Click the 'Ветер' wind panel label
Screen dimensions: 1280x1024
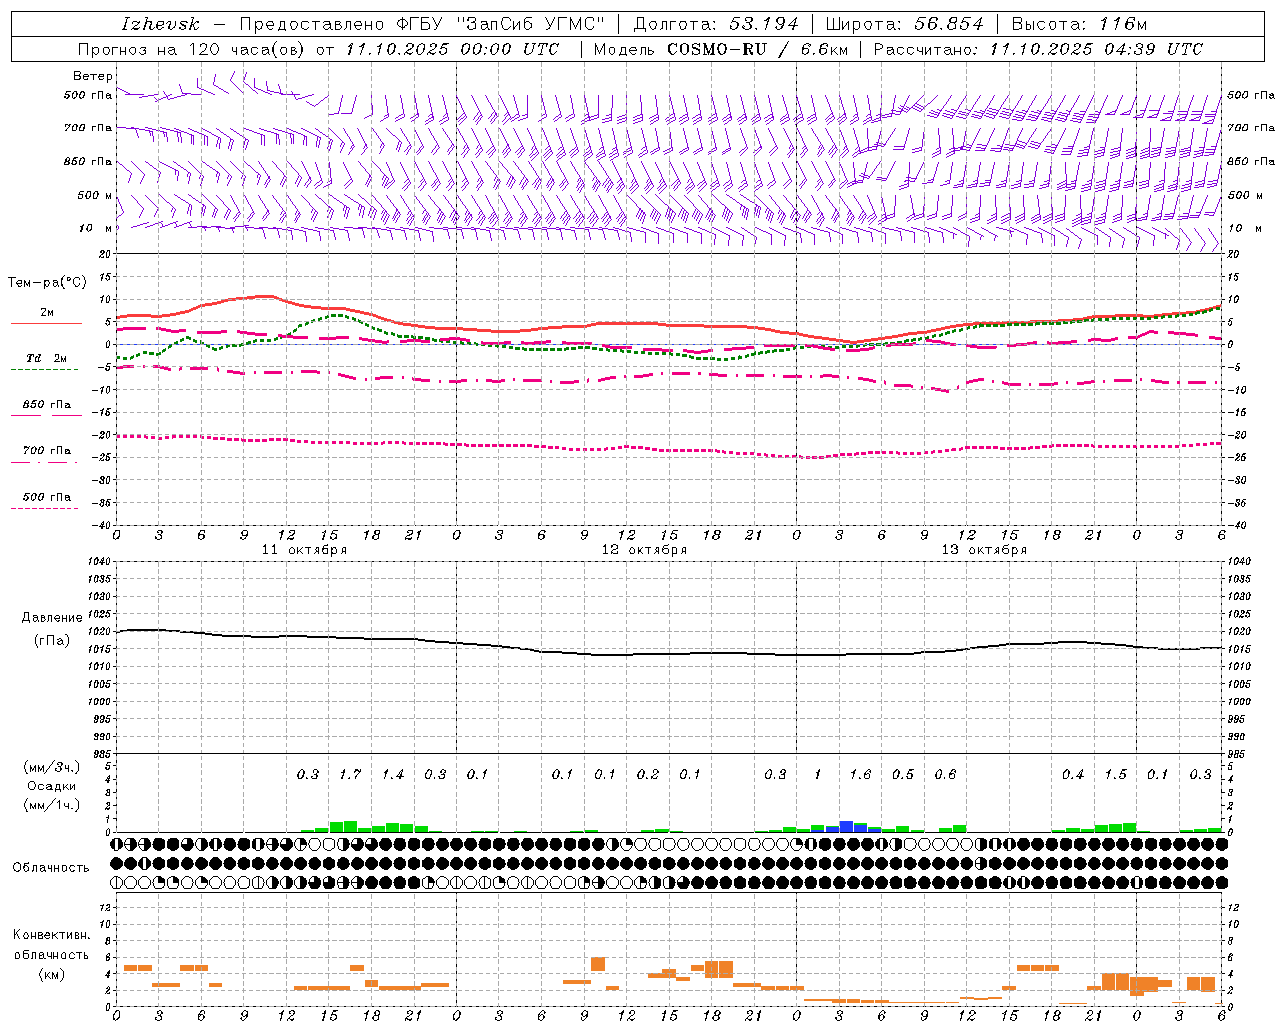pos(92,76)
